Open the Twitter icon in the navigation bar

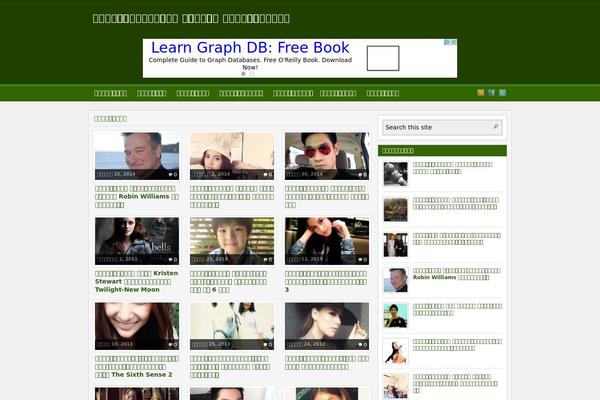[x=492, y=93]
